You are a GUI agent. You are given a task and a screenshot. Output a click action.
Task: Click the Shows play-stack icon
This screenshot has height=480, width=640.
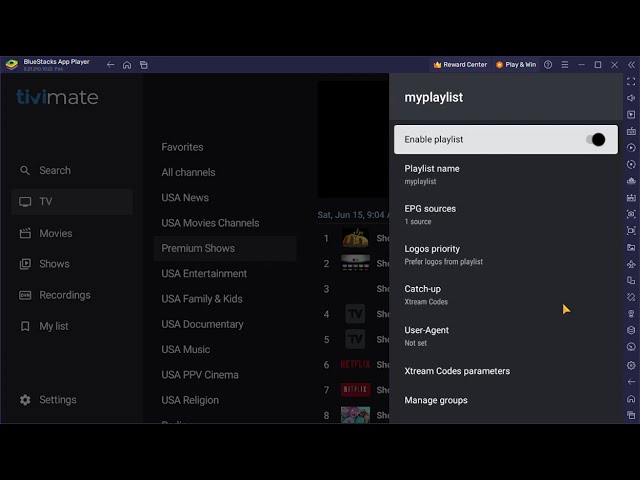point(25,264)
